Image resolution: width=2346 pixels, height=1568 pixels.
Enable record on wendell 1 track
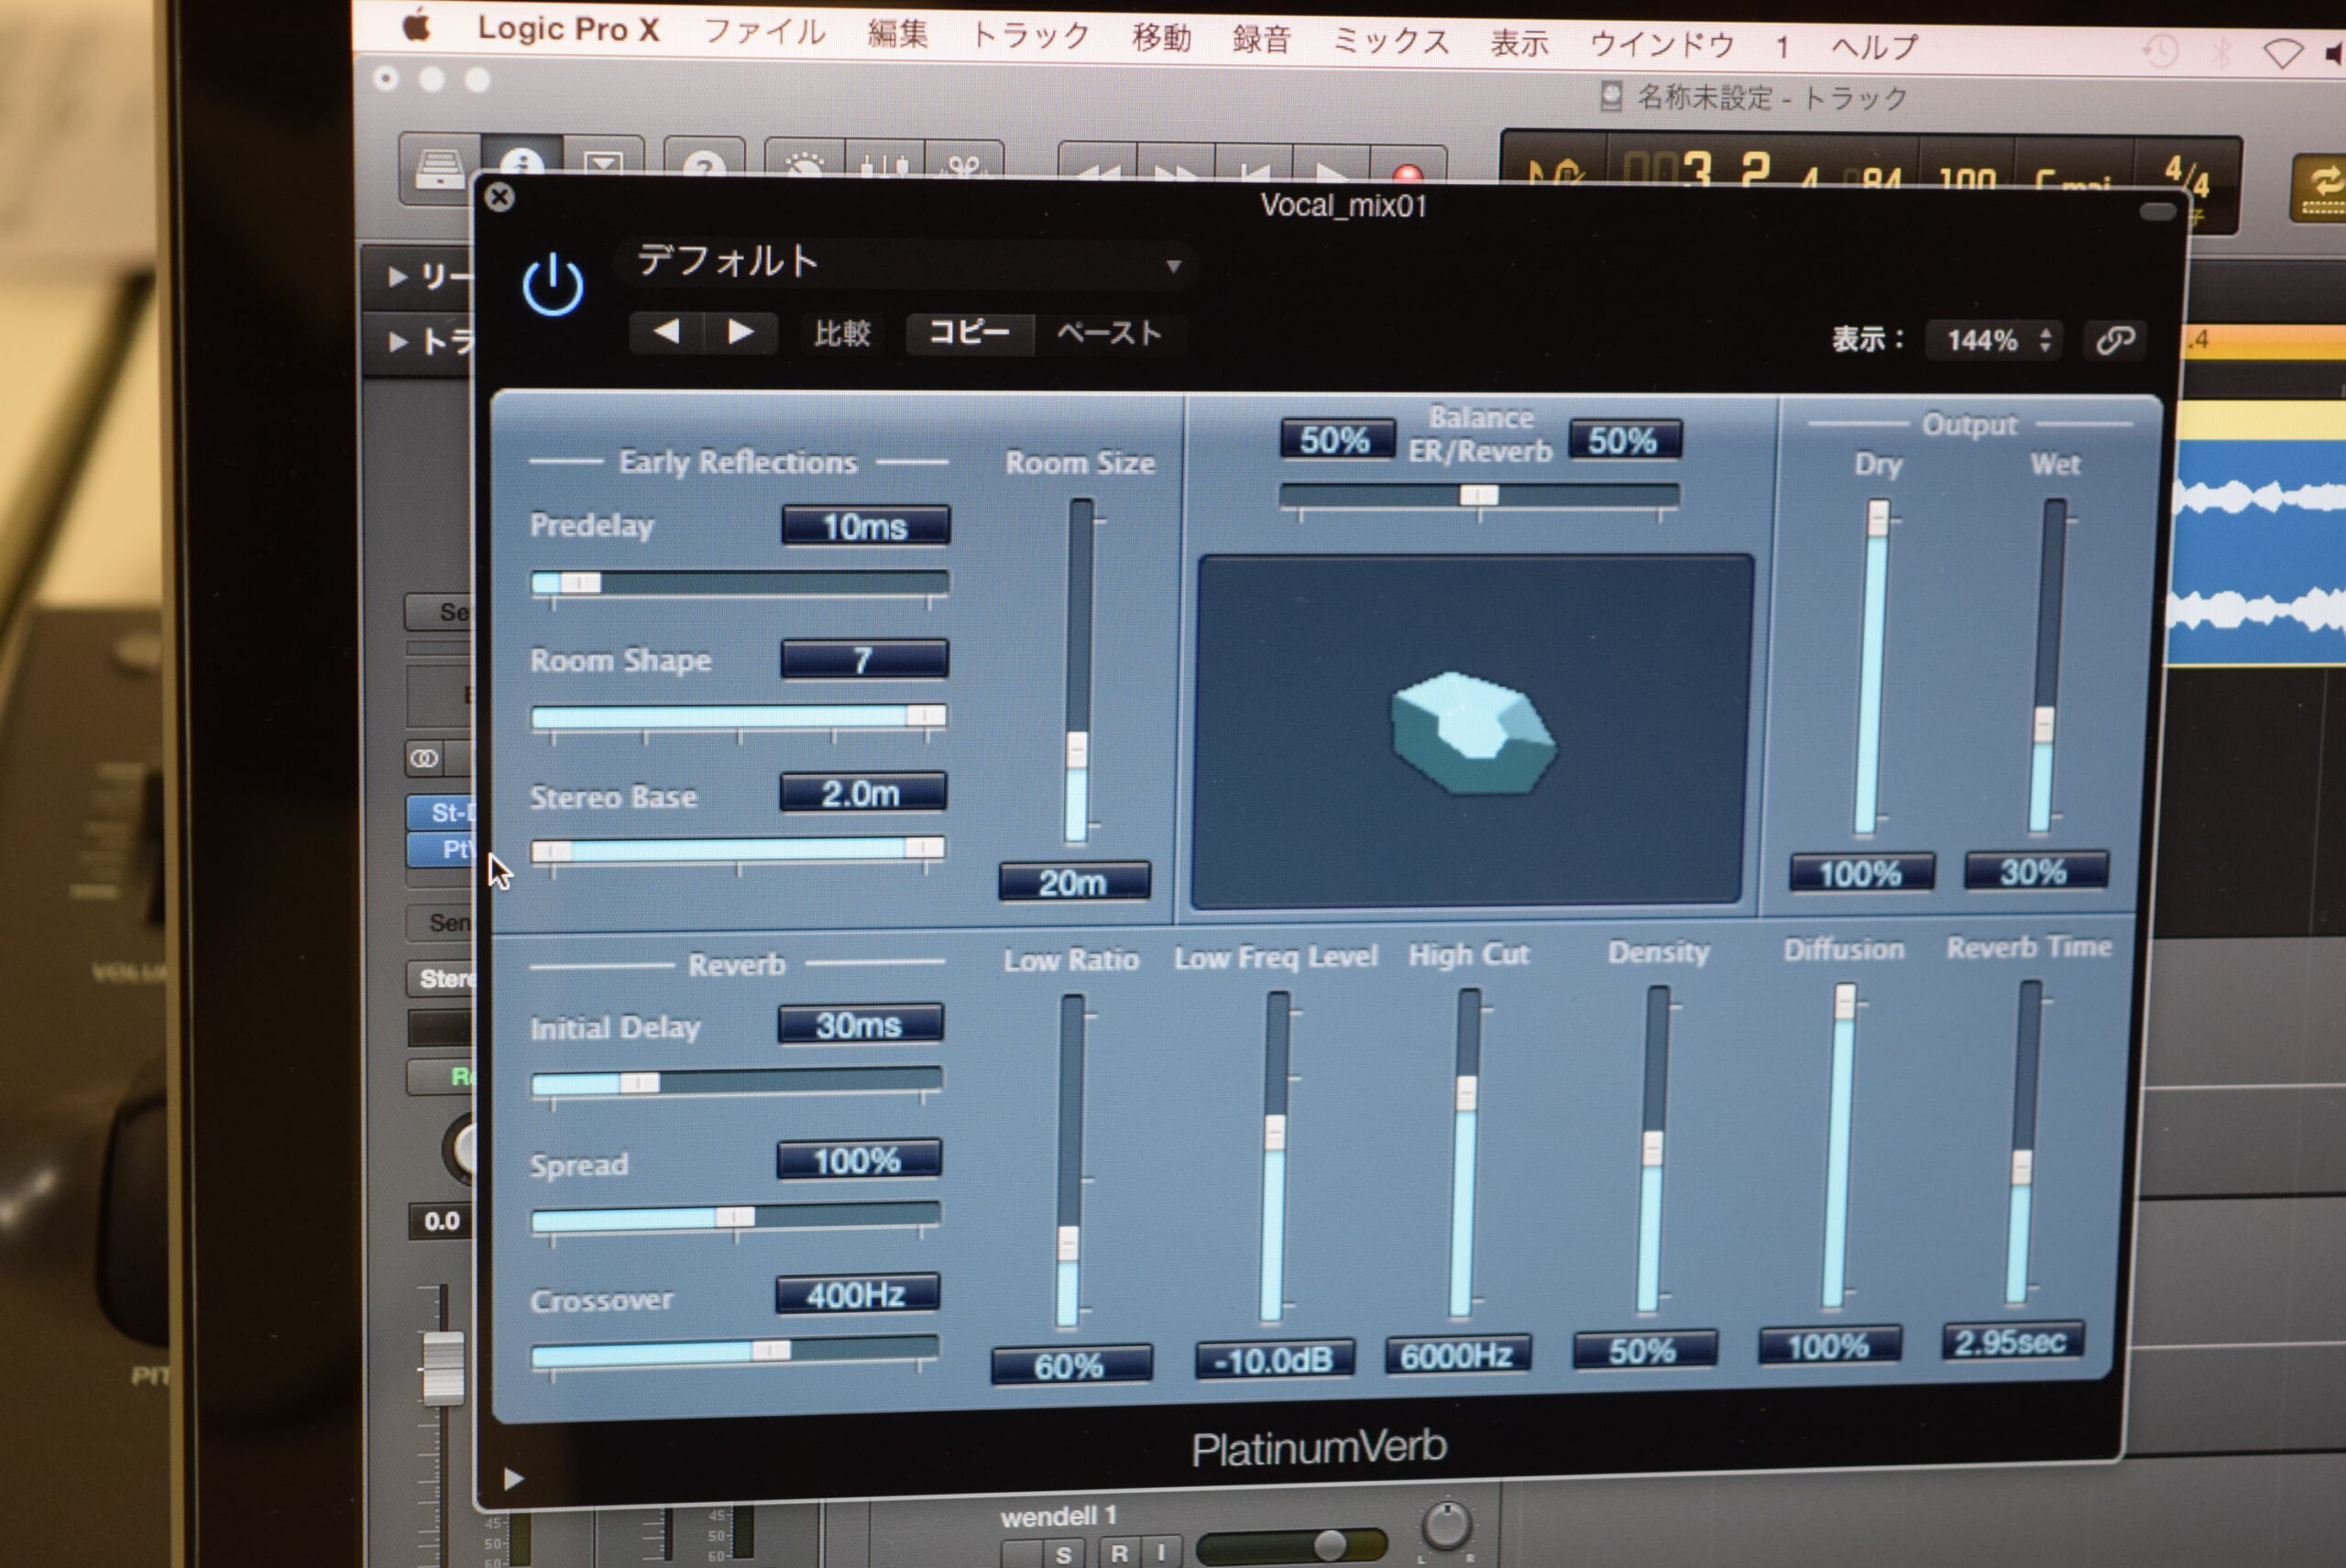[x=1119, y=1554]
